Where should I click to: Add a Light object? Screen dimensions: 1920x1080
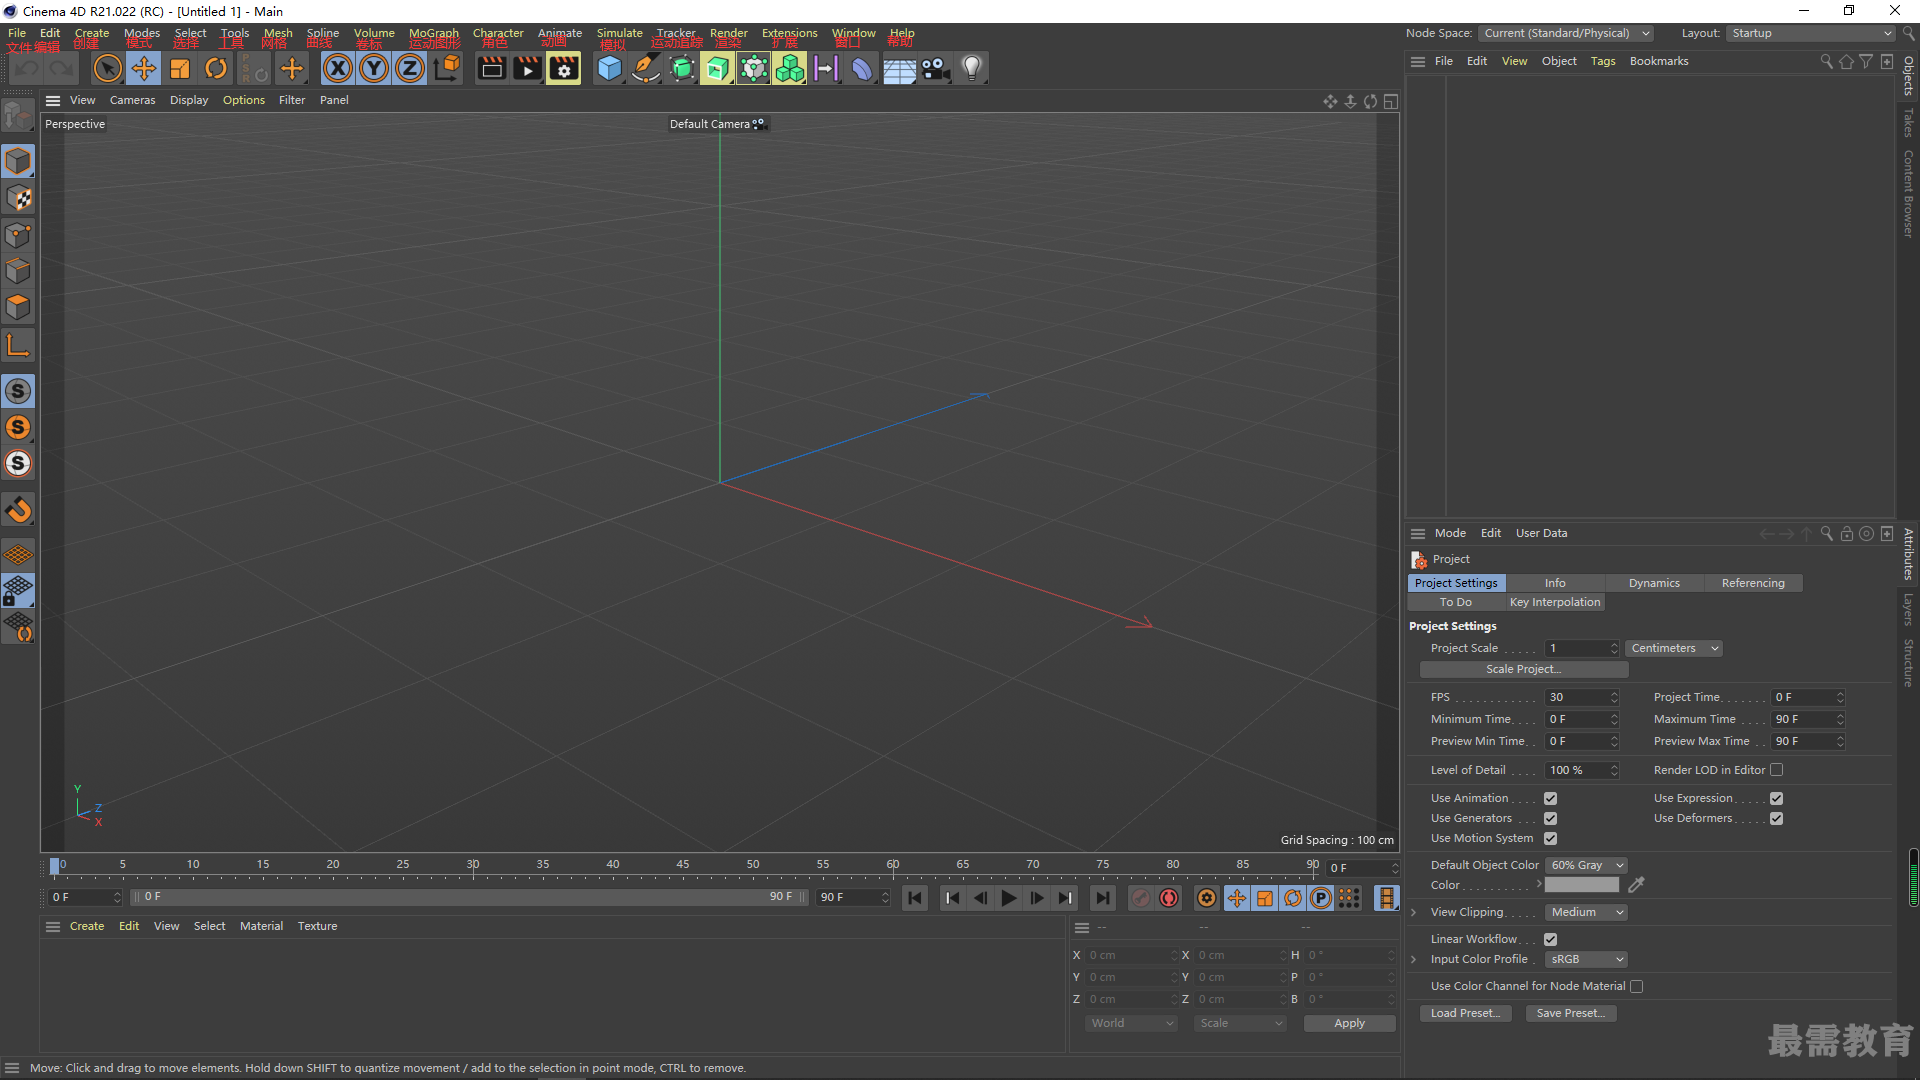pos(972,69)
